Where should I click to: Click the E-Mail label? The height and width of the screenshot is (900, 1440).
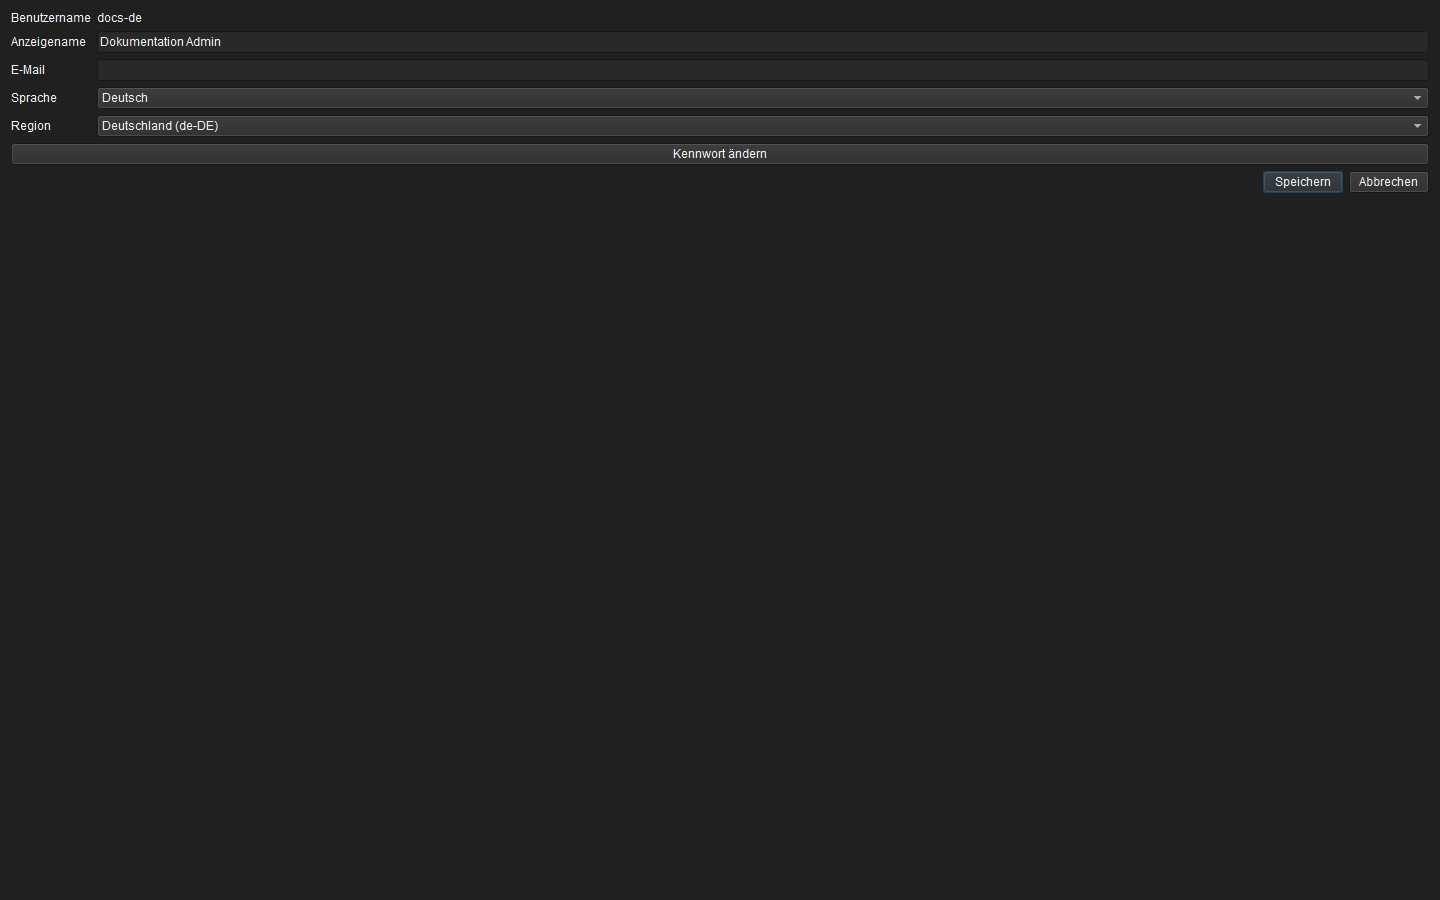tap(28, 70)
